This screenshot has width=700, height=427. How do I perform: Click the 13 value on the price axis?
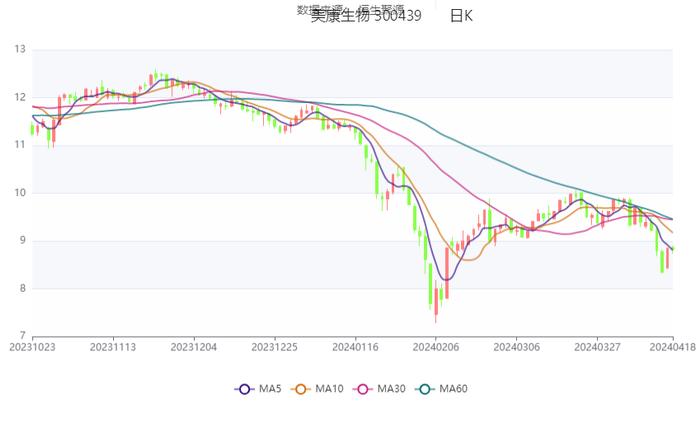click(20, 49)
